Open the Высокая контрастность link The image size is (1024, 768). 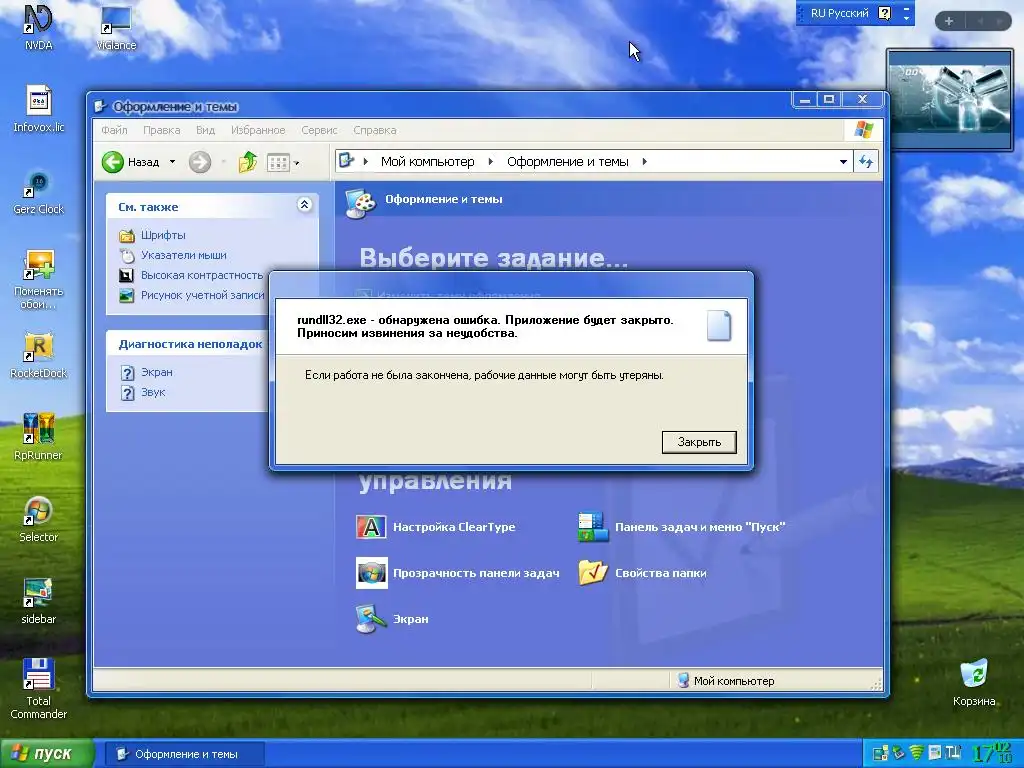click(202, 276)
